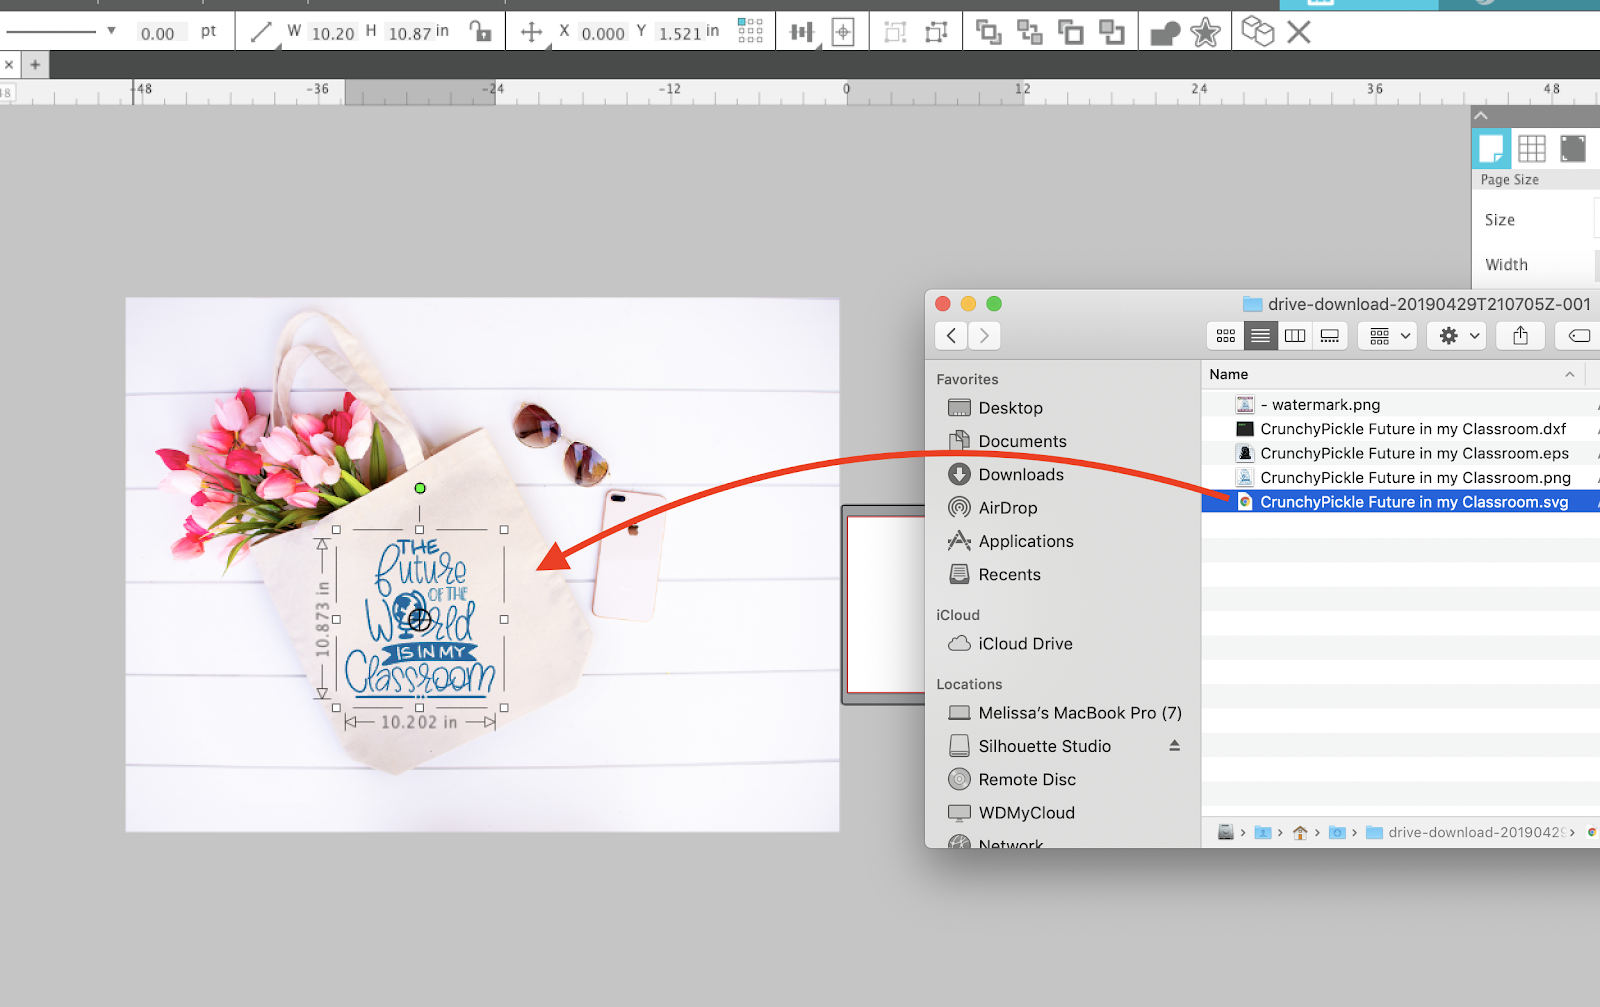Click the home folder in Finder path bar
The image size is (1600, 1007).
tap(1300, 832)
